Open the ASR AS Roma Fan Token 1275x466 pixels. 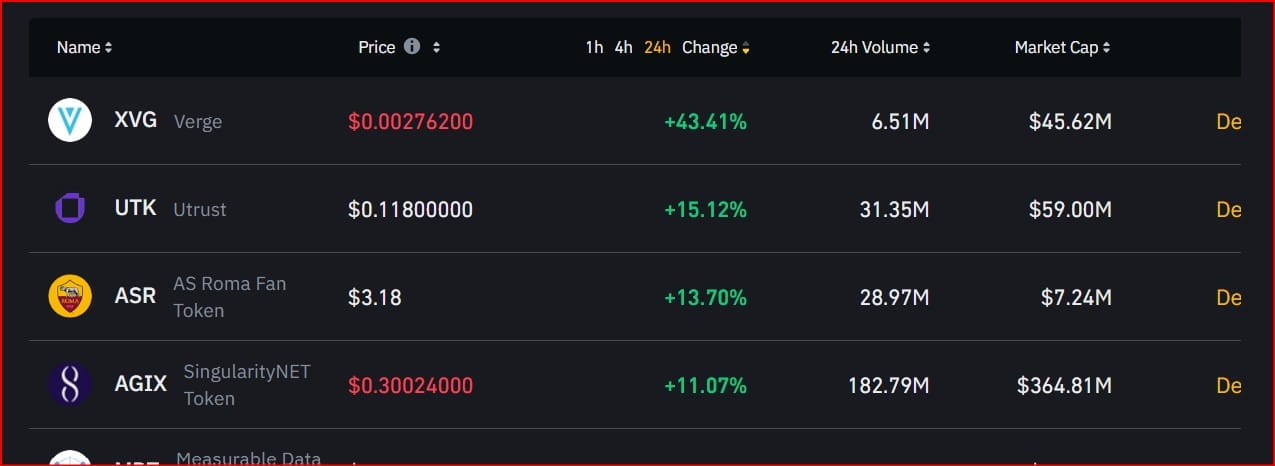(x=136, y=297)
